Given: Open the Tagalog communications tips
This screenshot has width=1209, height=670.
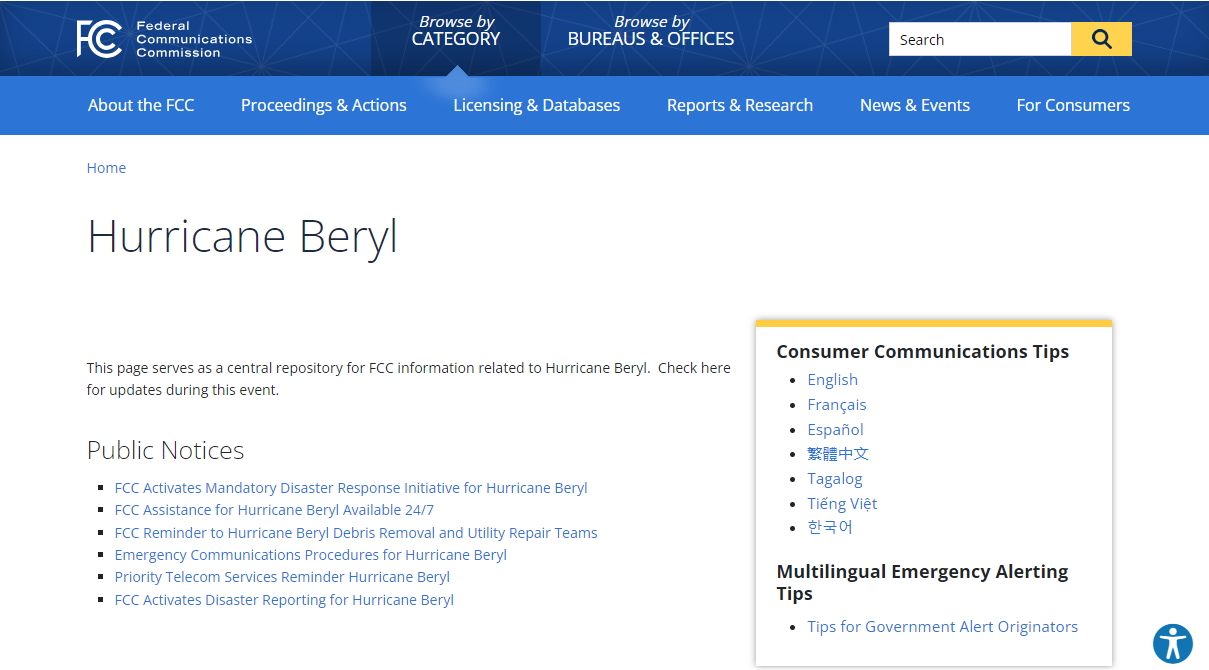Looking at the screenshot, I should (835, 478).
